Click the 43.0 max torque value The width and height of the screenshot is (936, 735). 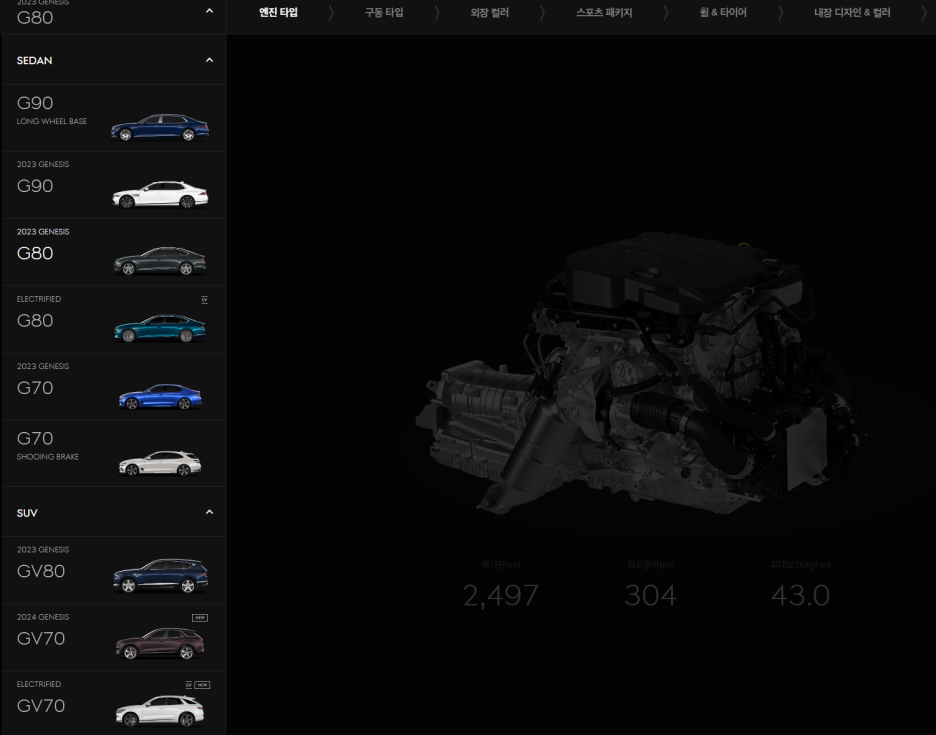pyautogui.click(x=800, y=595)
